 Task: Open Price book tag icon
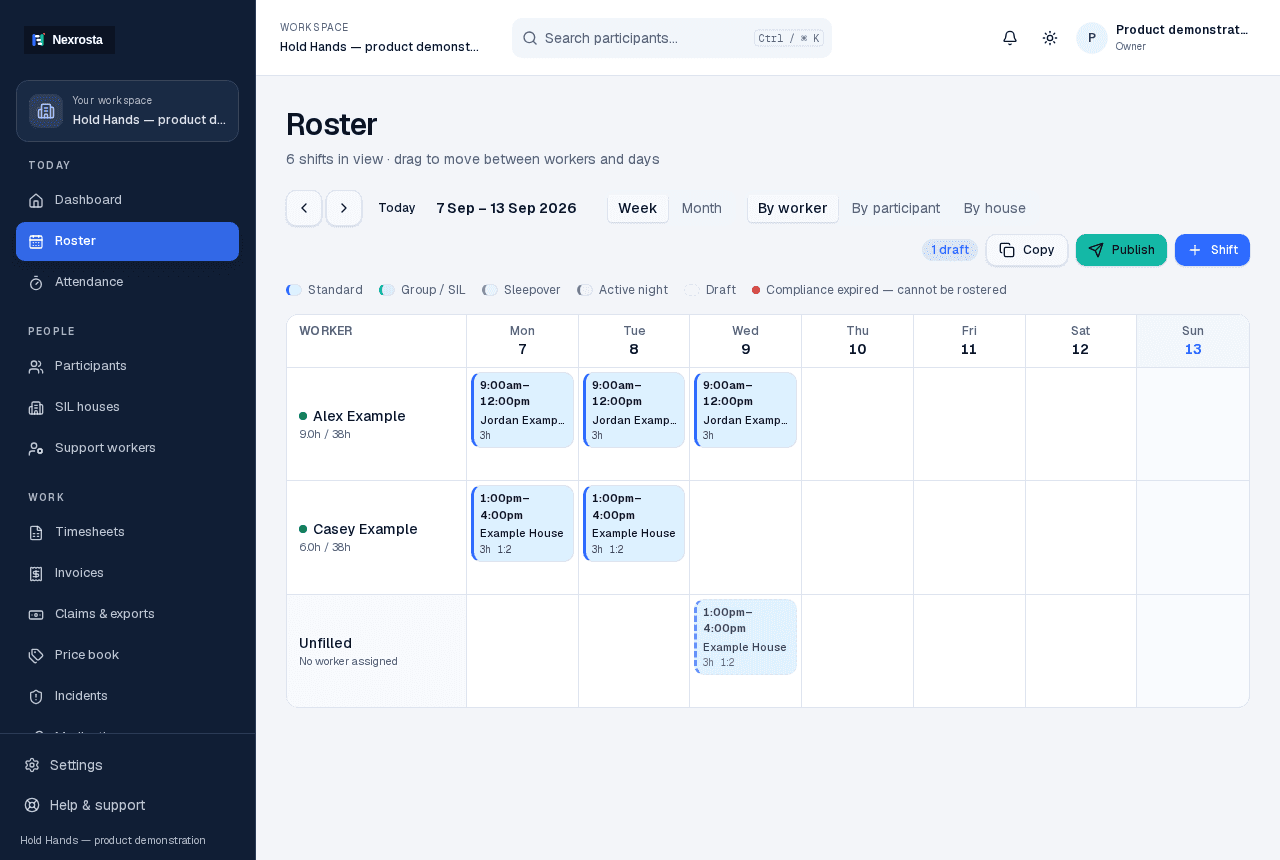36,655
